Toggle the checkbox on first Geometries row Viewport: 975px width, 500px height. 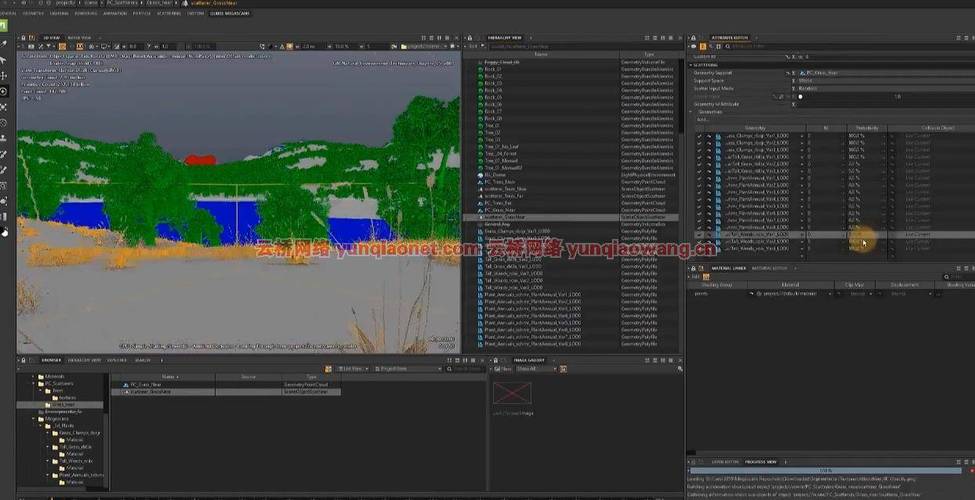[699, 135]
